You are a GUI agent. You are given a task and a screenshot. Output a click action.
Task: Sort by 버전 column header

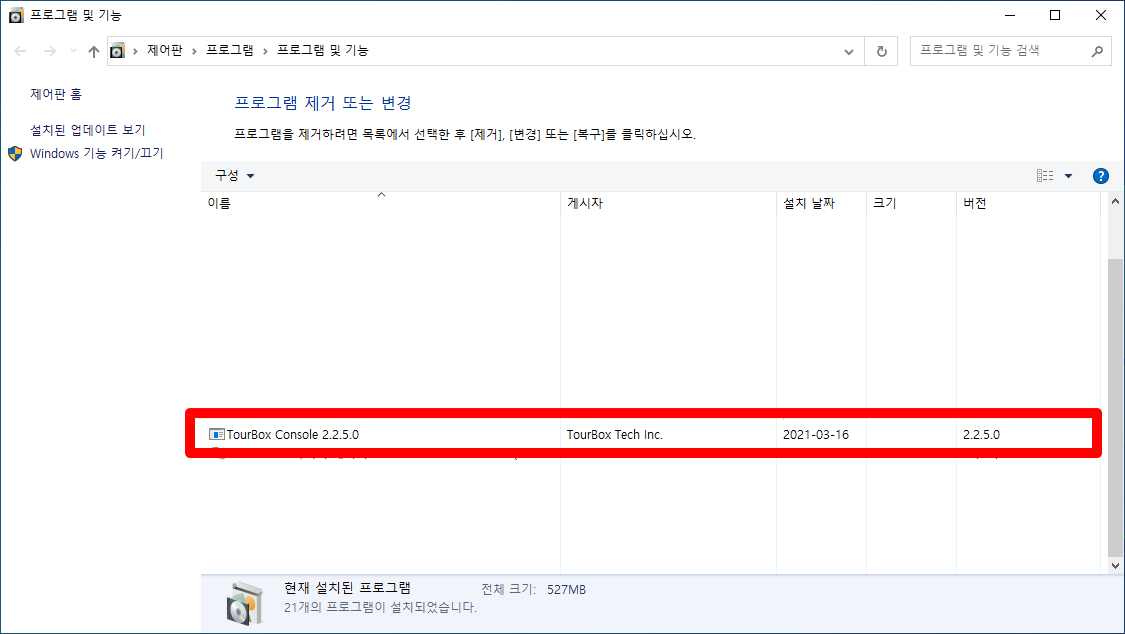click(1028, 204)
